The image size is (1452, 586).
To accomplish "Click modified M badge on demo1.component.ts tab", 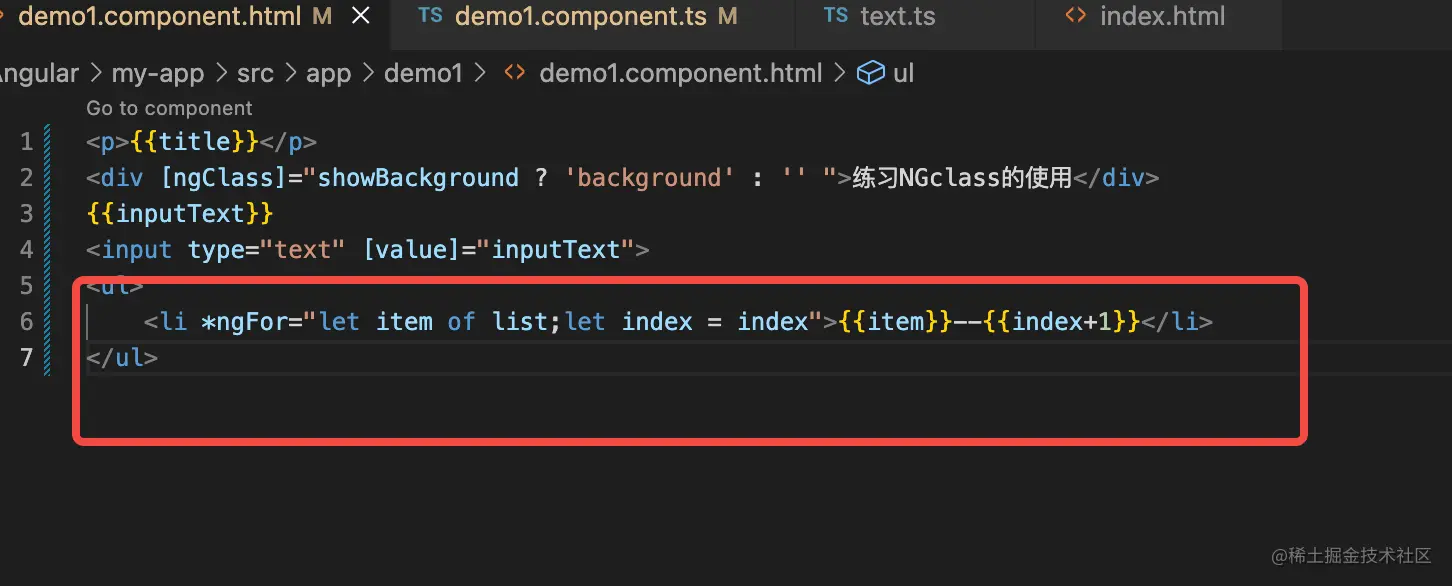I will [x=728, y=16].
